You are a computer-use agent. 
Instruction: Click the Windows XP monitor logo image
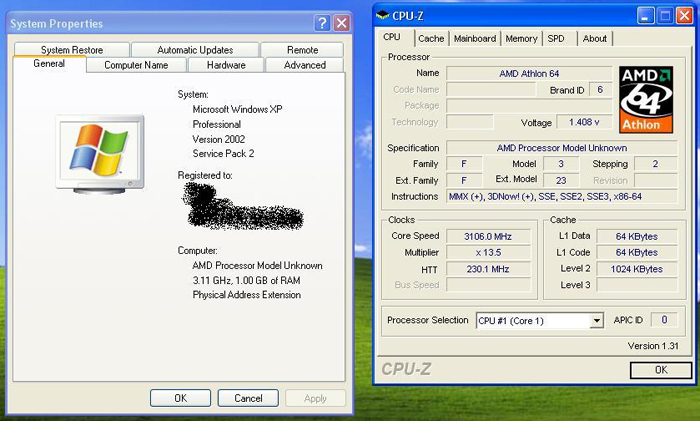point(100,154)
